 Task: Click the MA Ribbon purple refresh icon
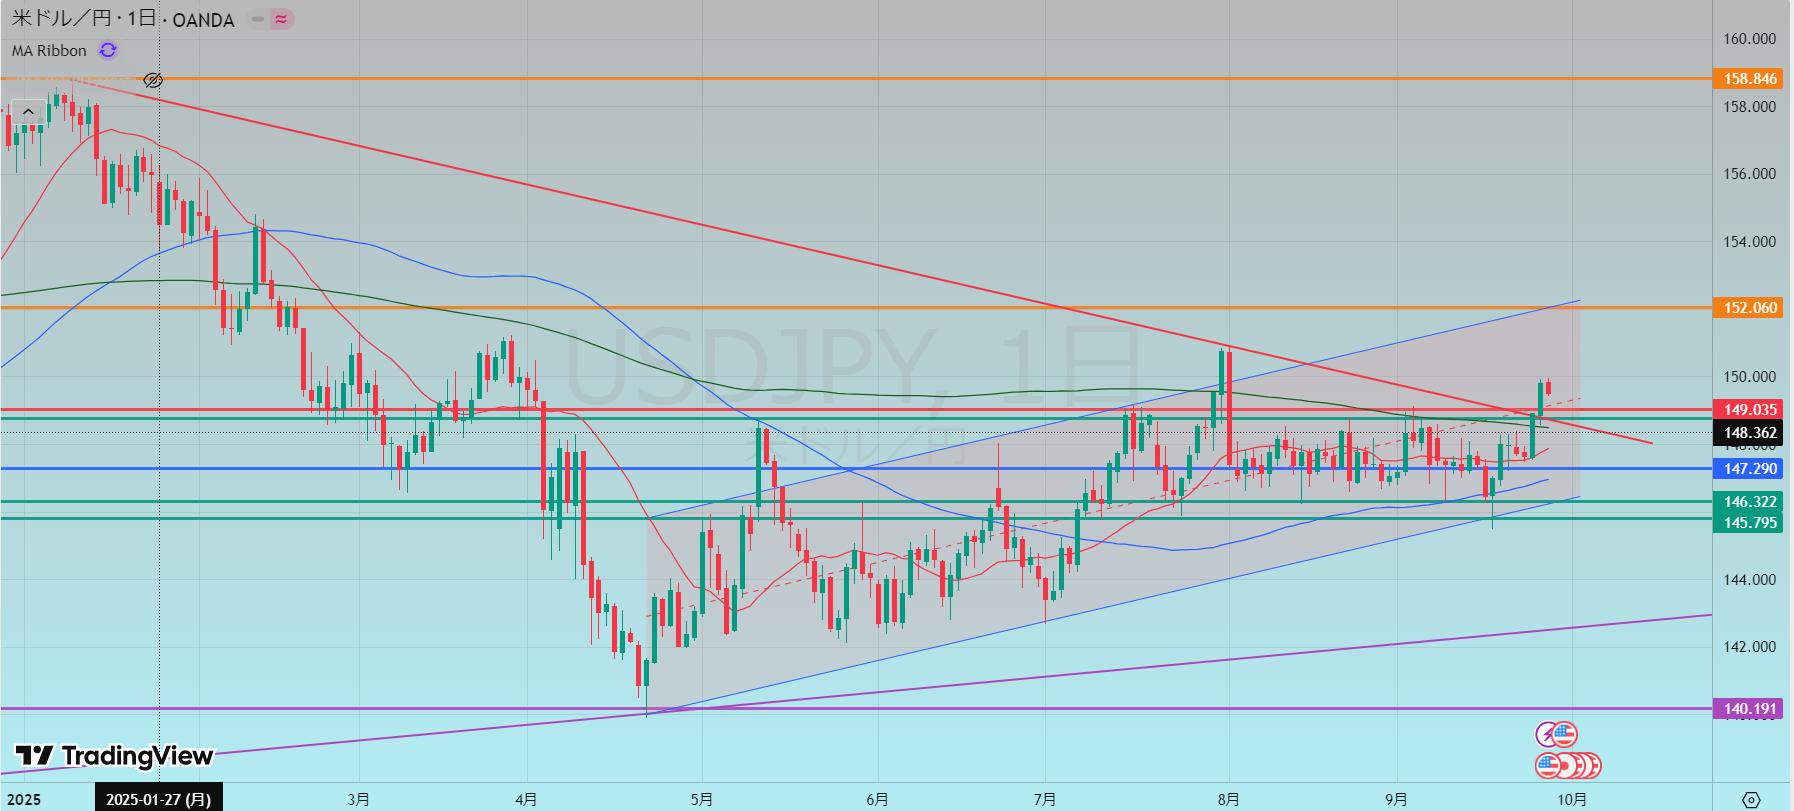(108, 50)
